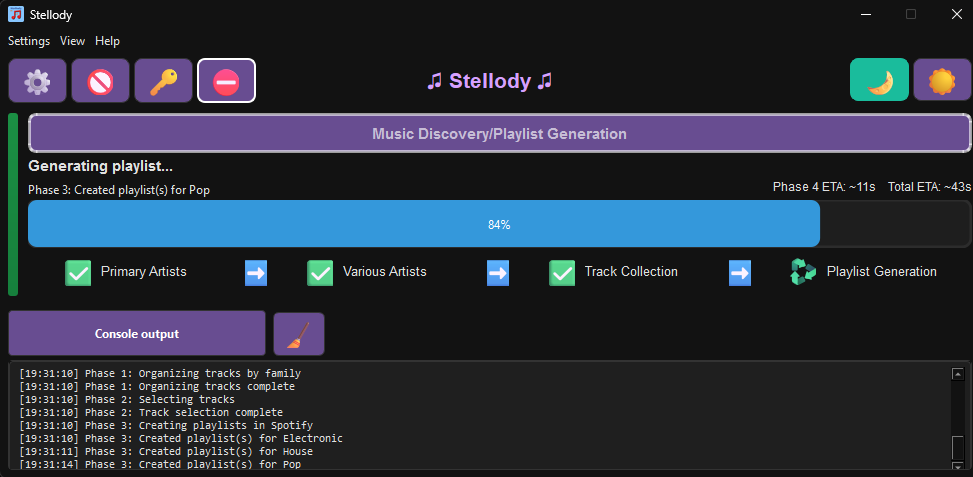
Task: Collapse the Console output section
Action: click(x=137, y=334)
